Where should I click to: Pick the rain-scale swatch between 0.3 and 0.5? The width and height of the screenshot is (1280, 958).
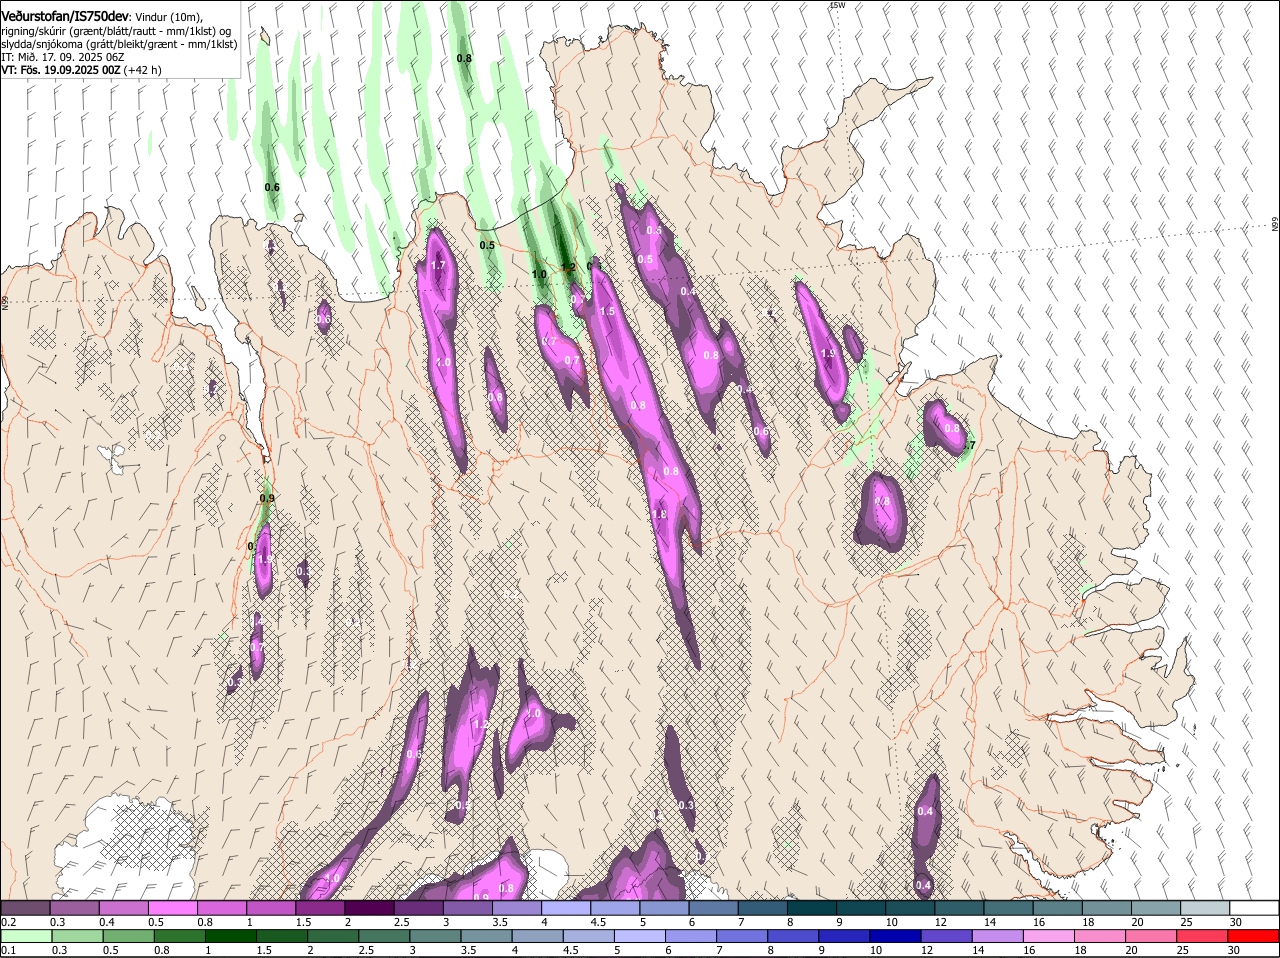[x=77, y=936]
